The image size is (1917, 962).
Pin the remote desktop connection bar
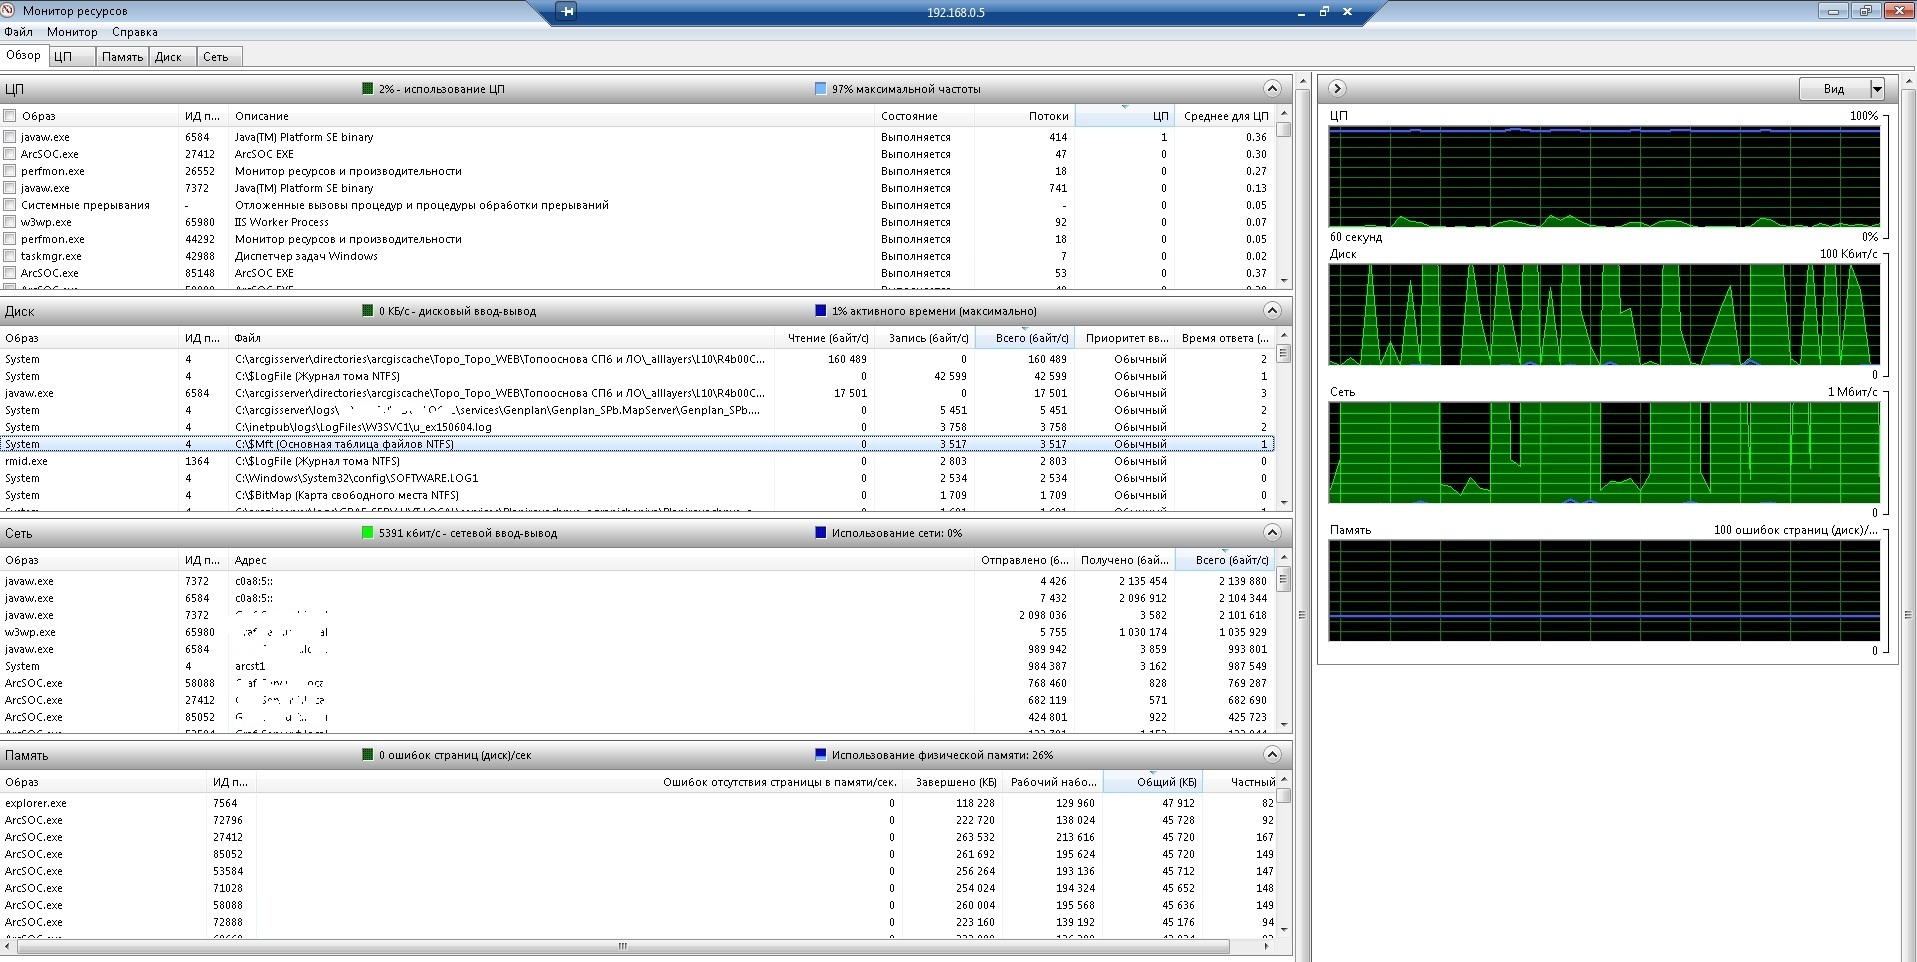tap(567, 12)
